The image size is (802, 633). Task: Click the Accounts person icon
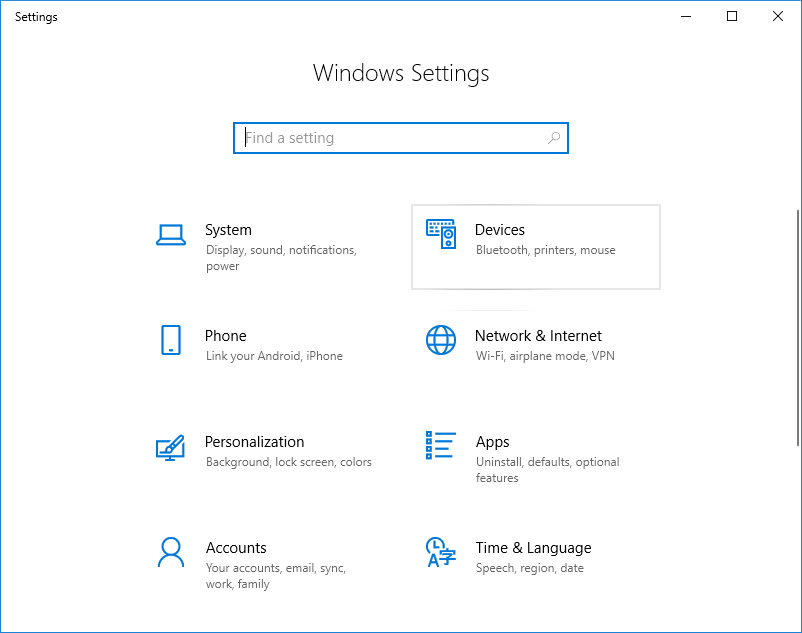(x=171, y=552)
